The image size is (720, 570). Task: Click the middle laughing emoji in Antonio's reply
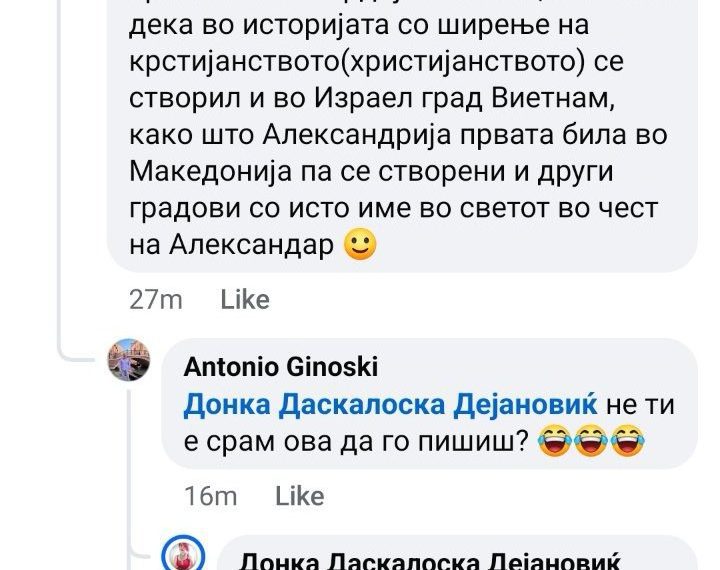click(591, 441)
